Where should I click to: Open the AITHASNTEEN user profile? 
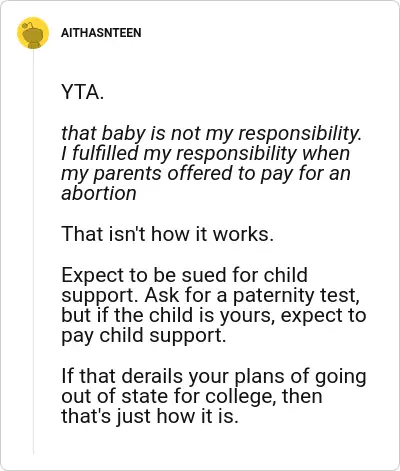pyautogui.click(x=101, y=33)
